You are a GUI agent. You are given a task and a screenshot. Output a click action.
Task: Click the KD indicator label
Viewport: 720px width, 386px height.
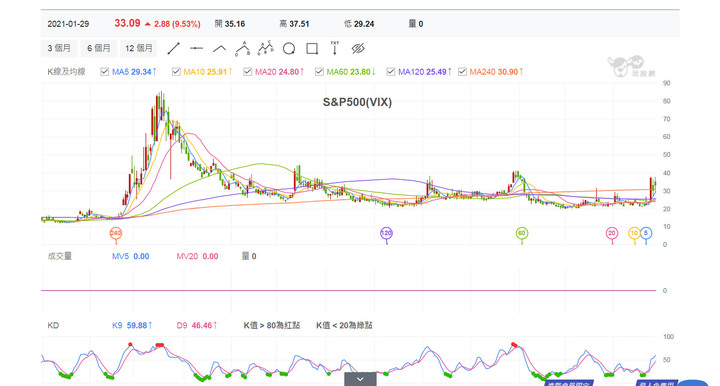click(53, 325)
